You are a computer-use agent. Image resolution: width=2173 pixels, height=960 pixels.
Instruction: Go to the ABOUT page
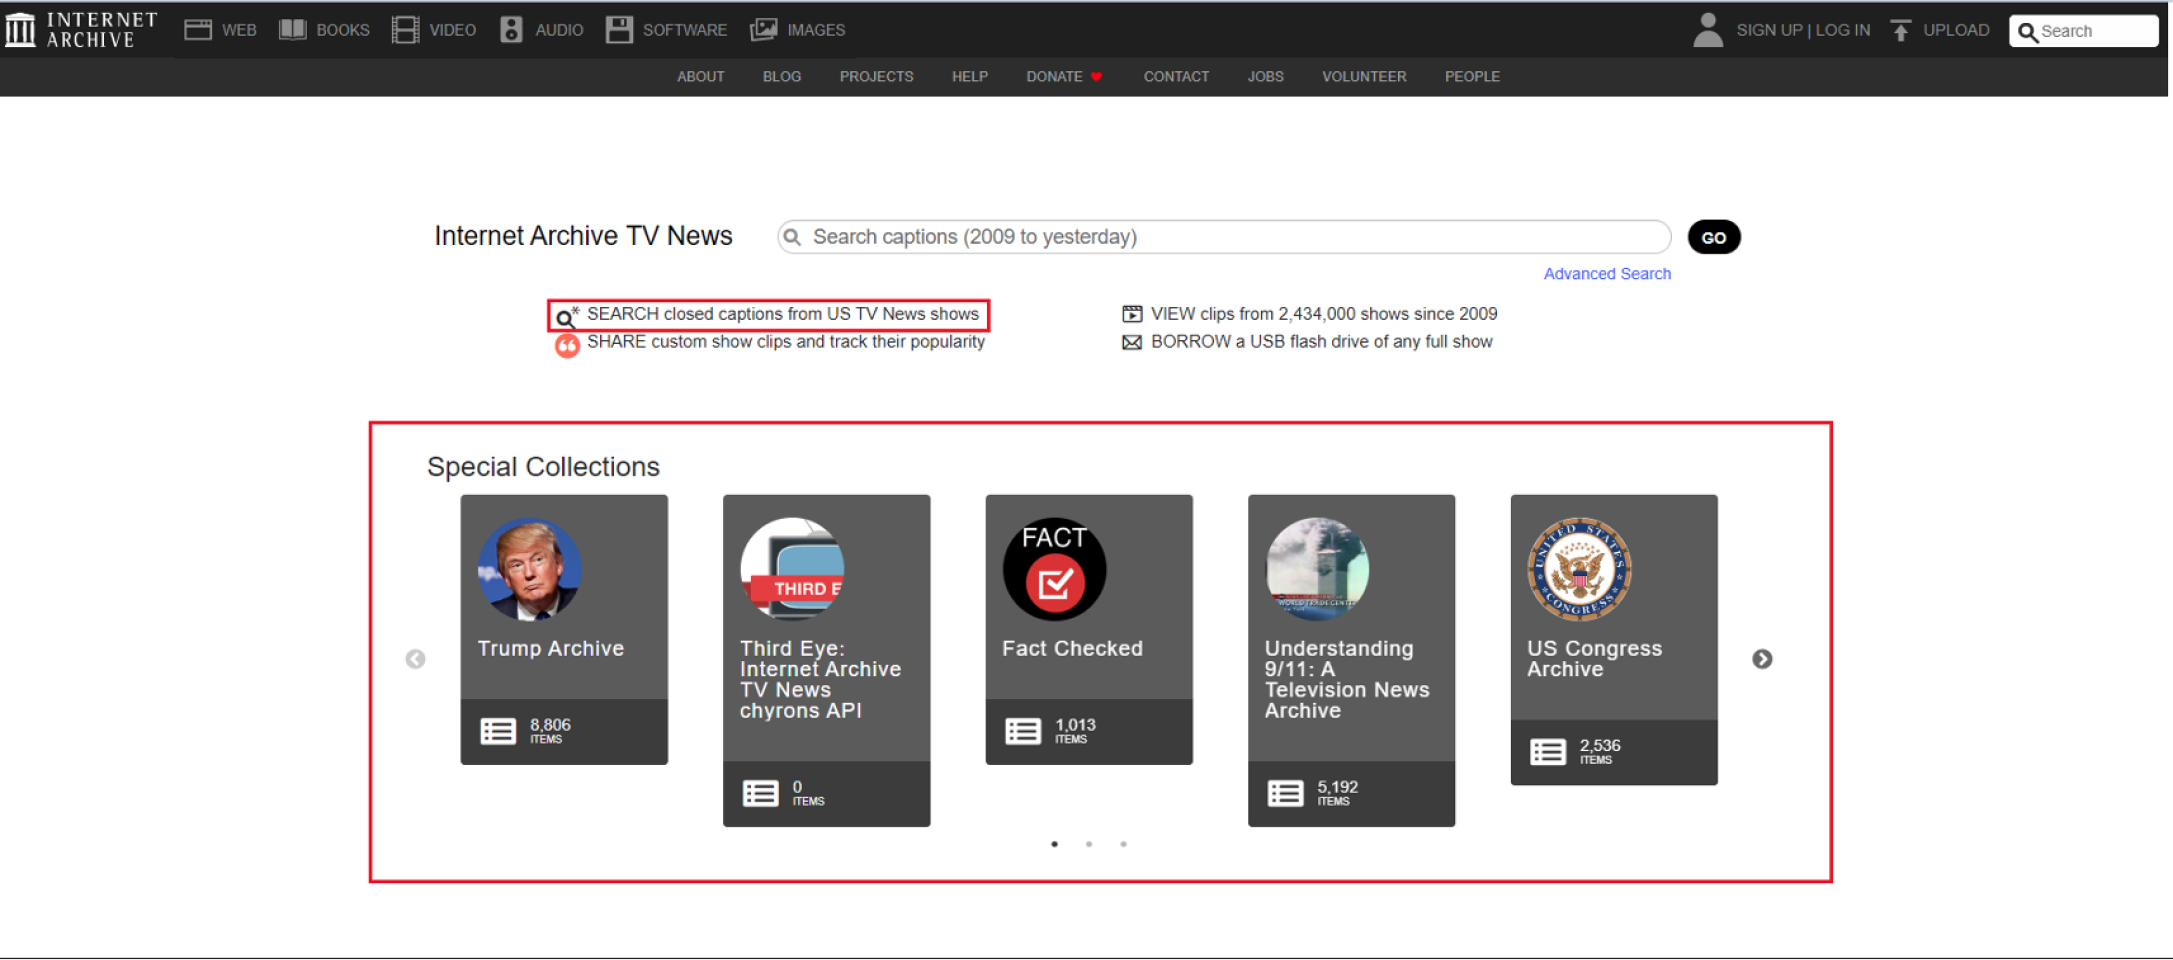tap(701, 77)
